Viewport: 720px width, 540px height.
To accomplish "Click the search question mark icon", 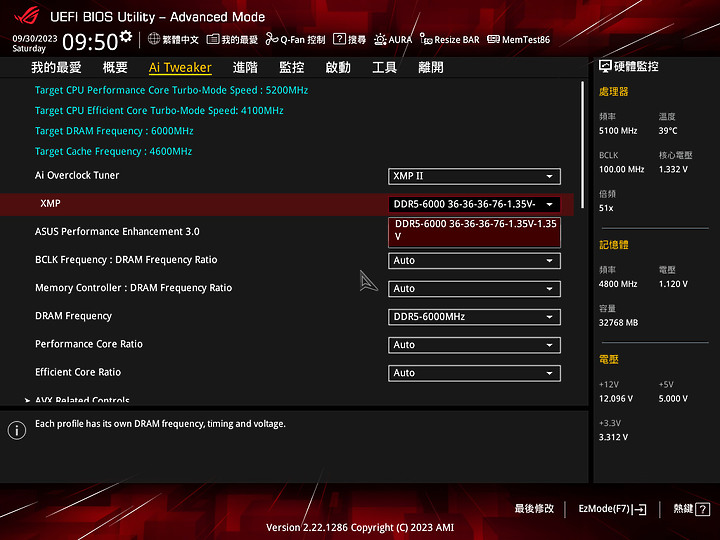I will point(339,39).
